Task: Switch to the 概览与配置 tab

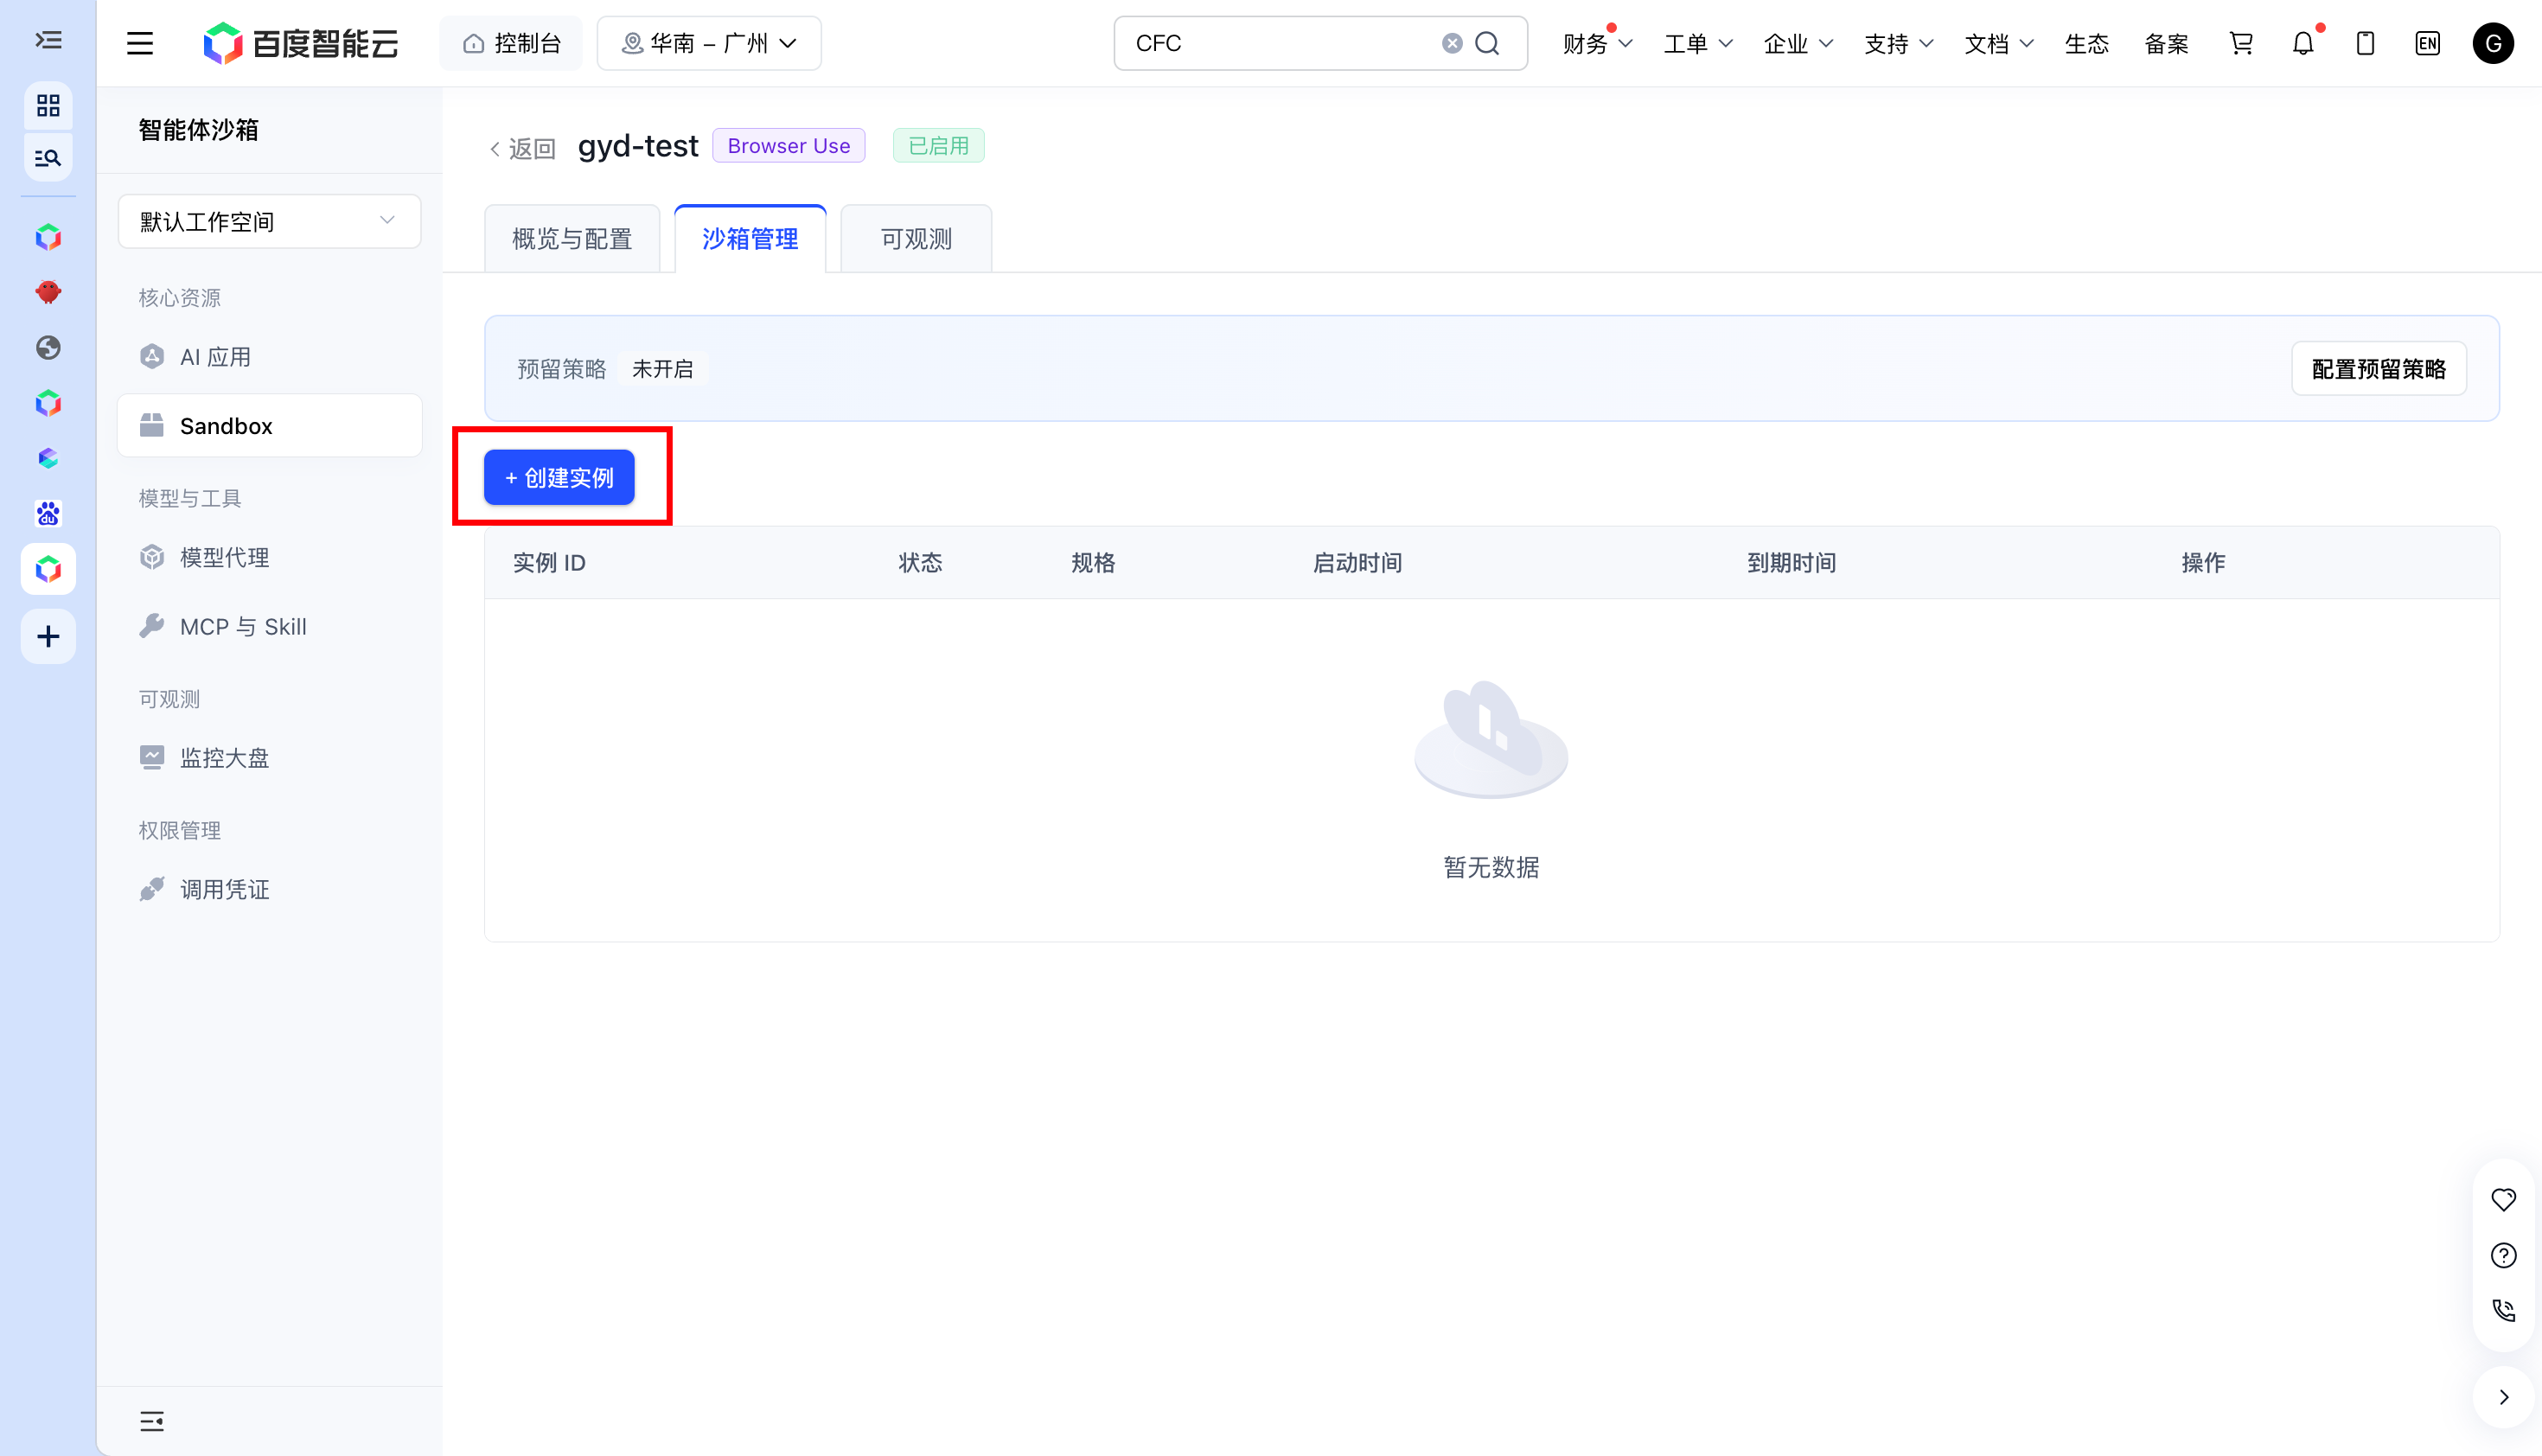Action: point(572,239)
